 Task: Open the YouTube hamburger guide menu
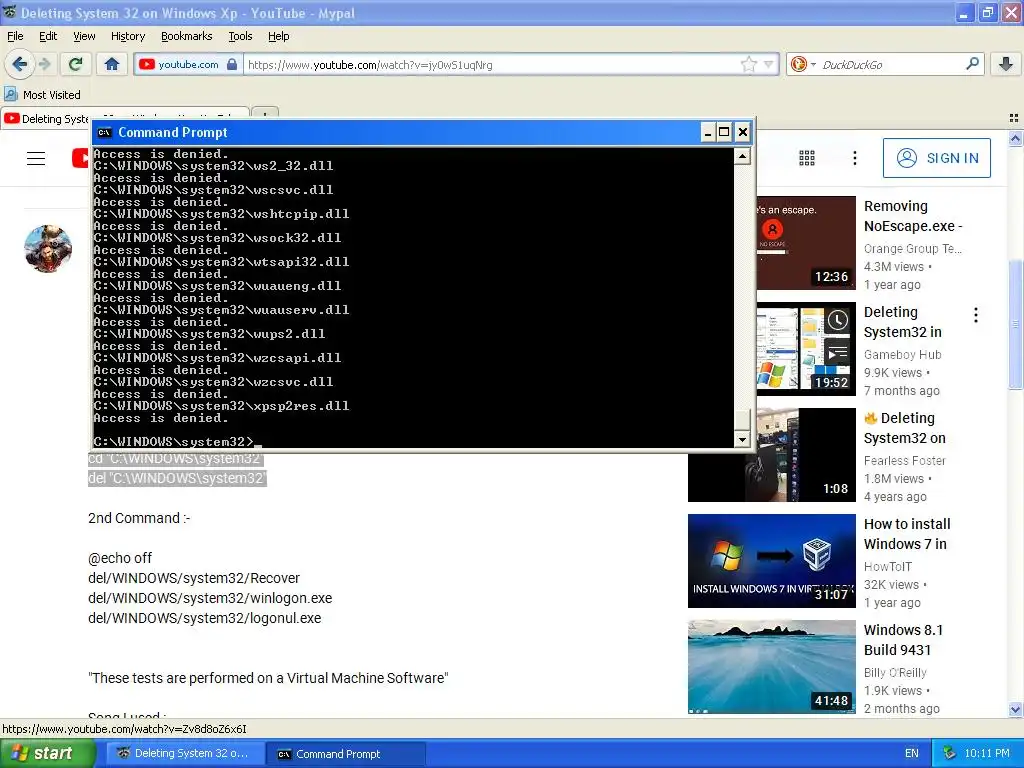coord(36,158)
